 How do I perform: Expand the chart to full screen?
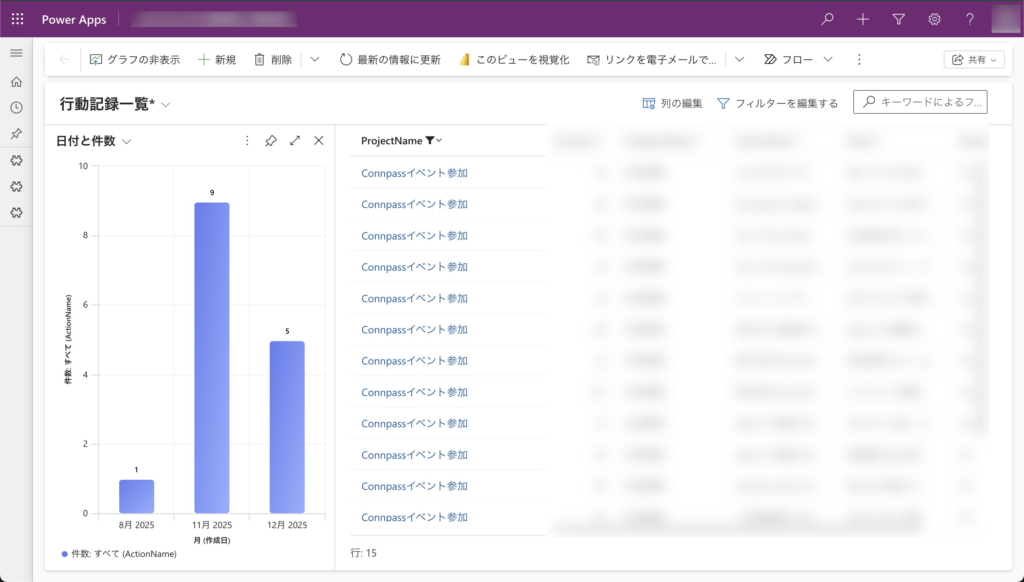[295, 141]
